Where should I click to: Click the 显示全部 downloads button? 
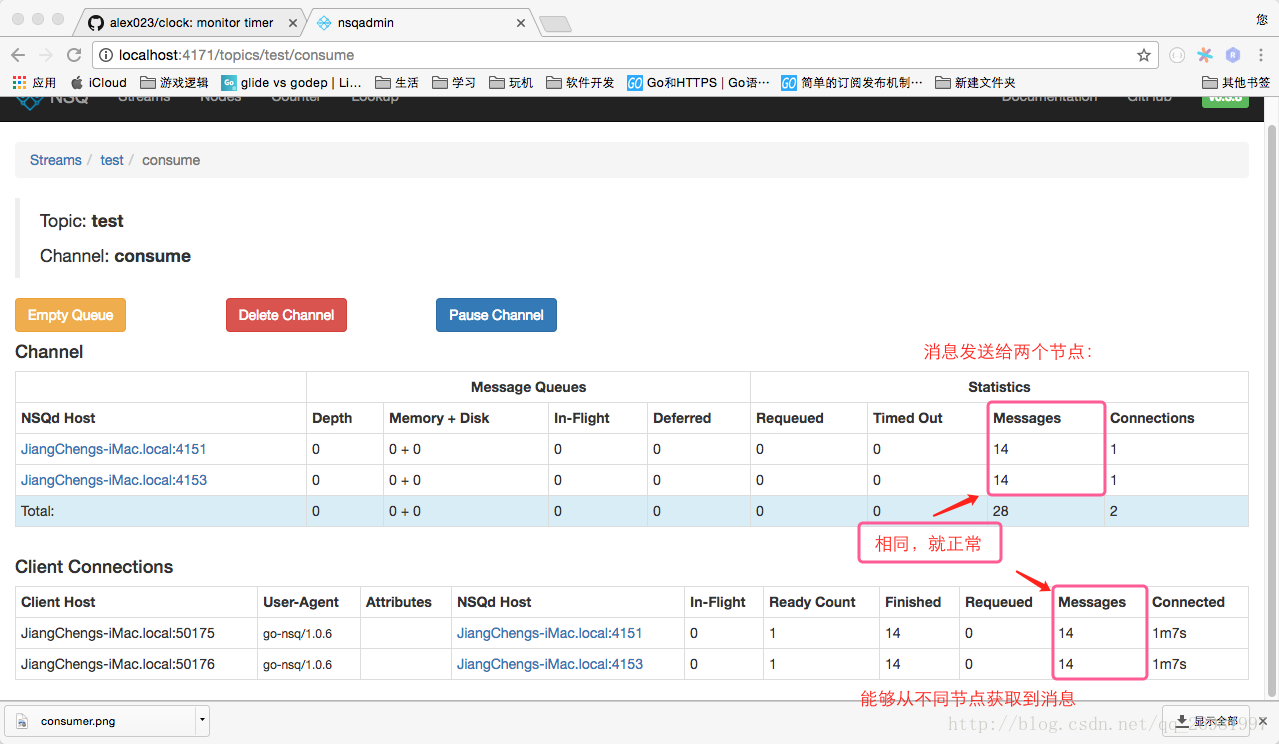[x=1208, y=721]
